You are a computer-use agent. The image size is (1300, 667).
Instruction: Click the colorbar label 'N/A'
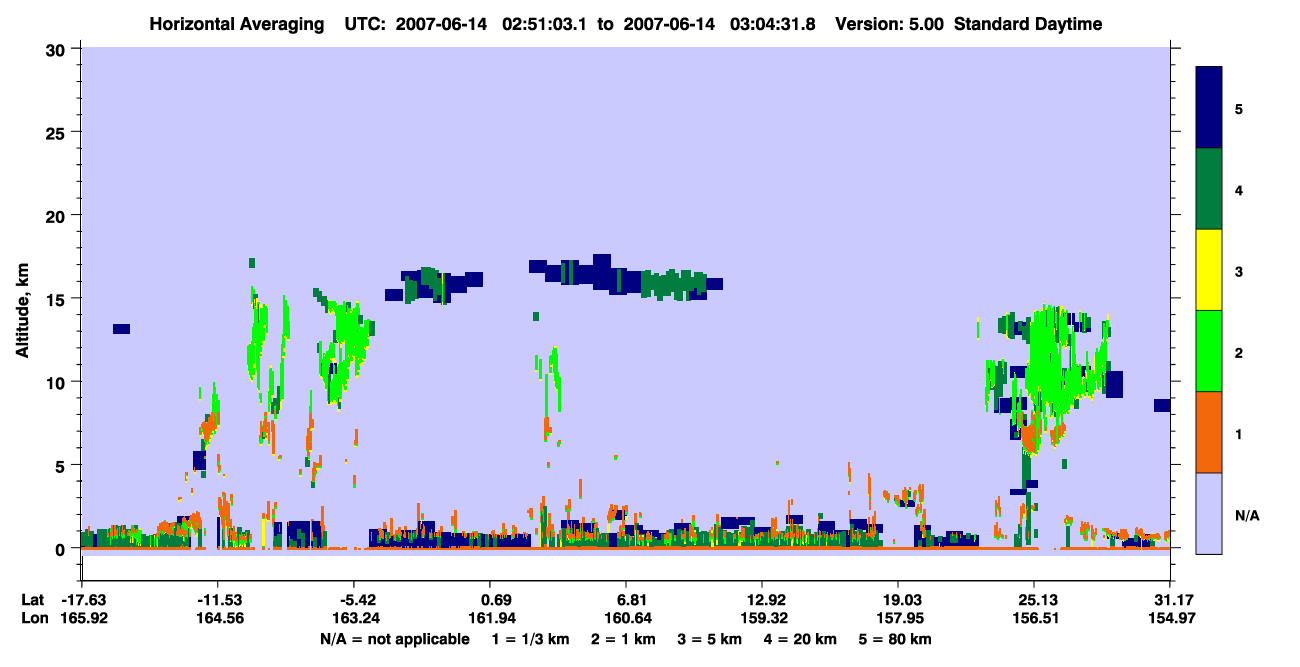tap(1247, 515)
